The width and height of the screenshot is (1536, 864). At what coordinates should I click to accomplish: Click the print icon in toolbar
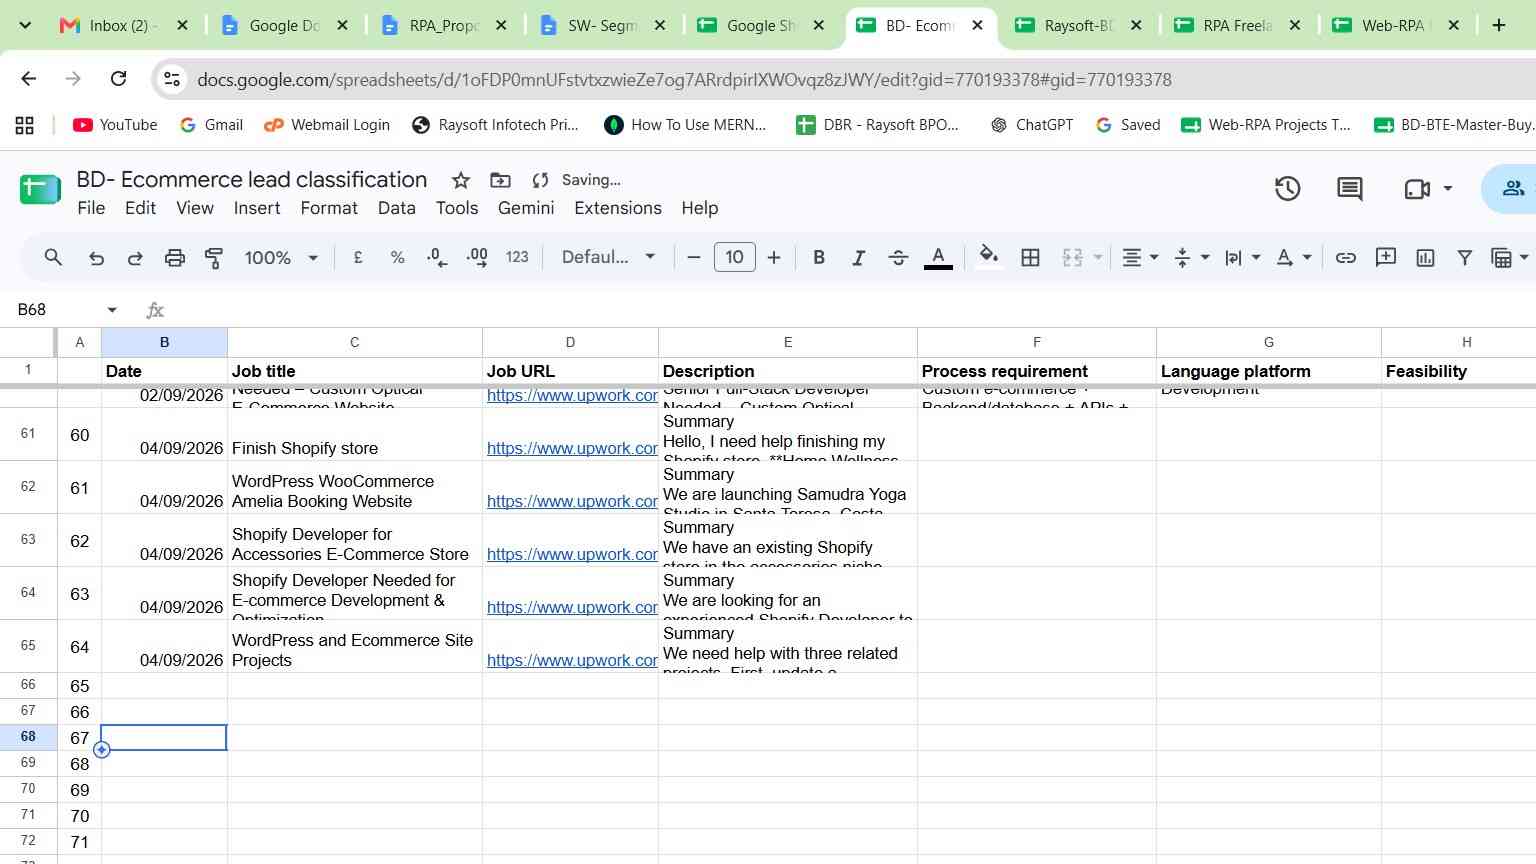(175, 258)
